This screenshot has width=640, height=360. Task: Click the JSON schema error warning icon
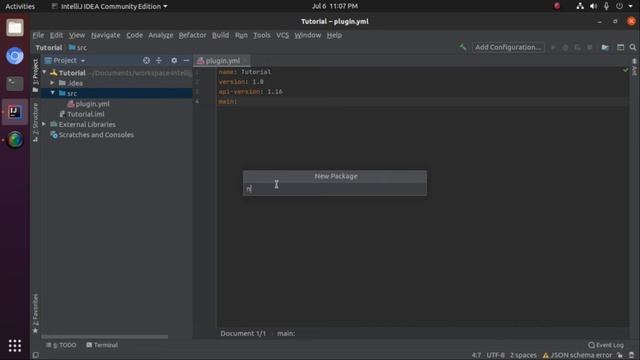(545, 356)
